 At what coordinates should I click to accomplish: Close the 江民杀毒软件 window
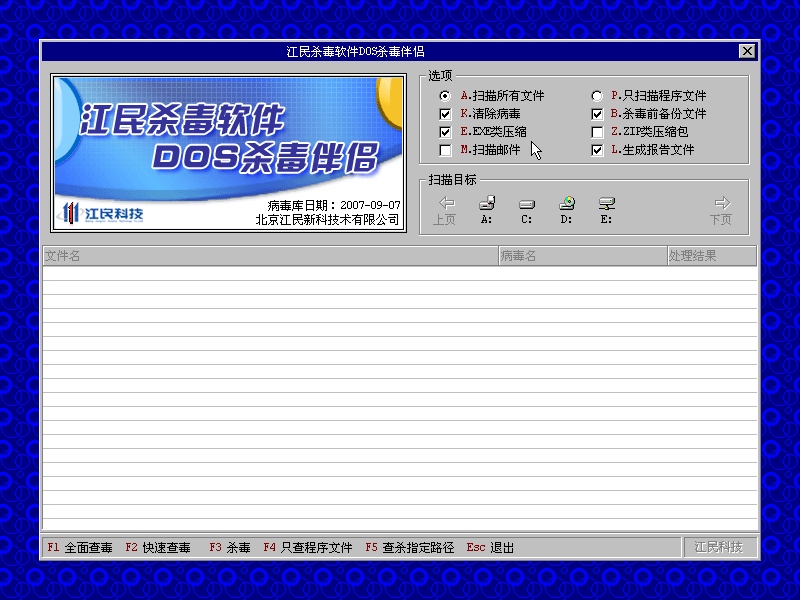tap(747, 51)
